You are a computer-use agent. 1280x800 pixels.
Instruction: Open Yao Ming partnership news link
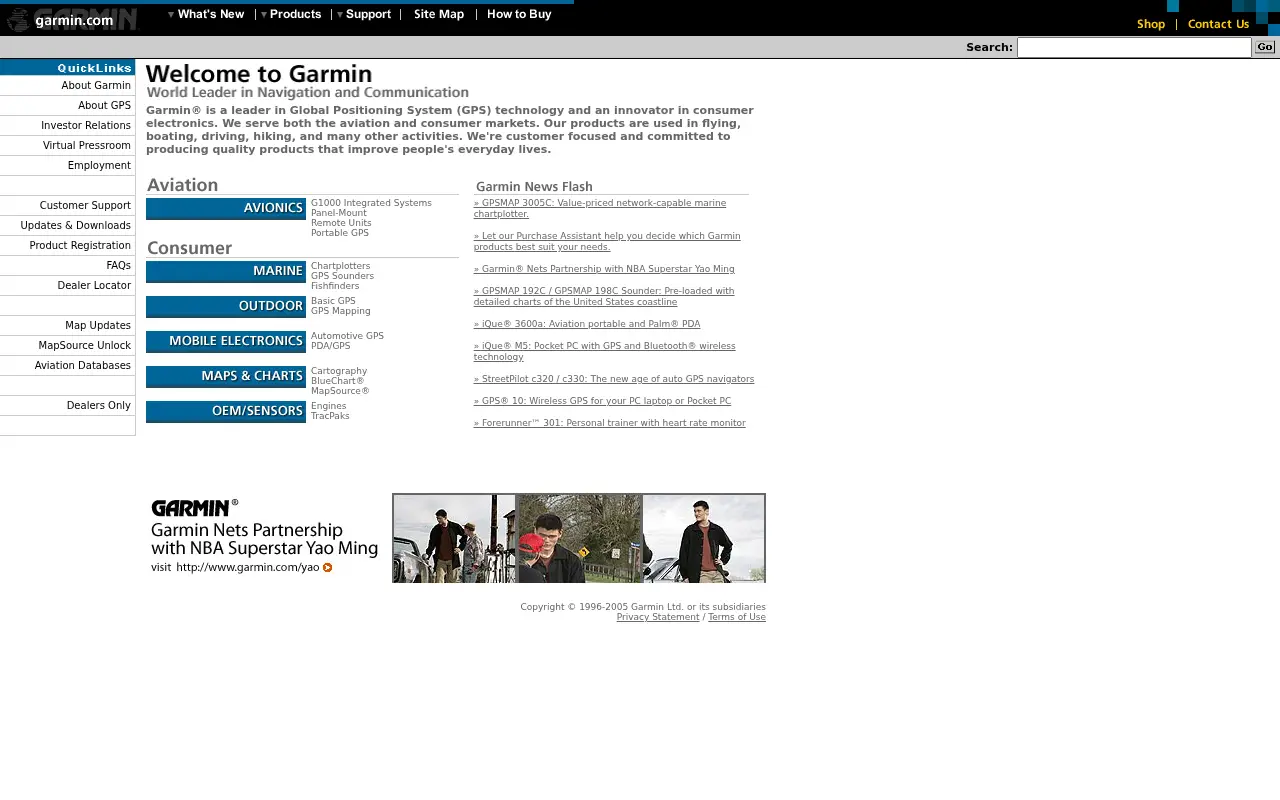click(x=604, y=269)
